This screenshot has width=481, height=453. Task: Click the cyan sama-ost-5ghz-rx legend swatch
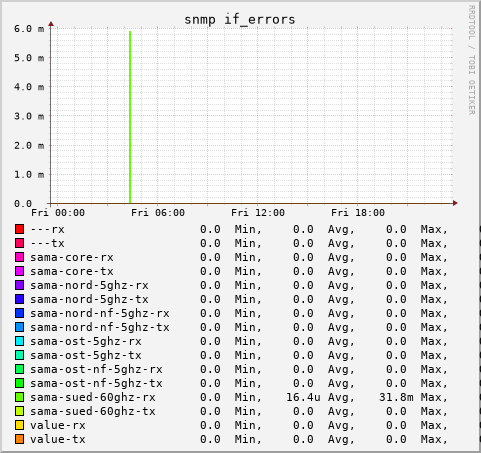point(19,341)
